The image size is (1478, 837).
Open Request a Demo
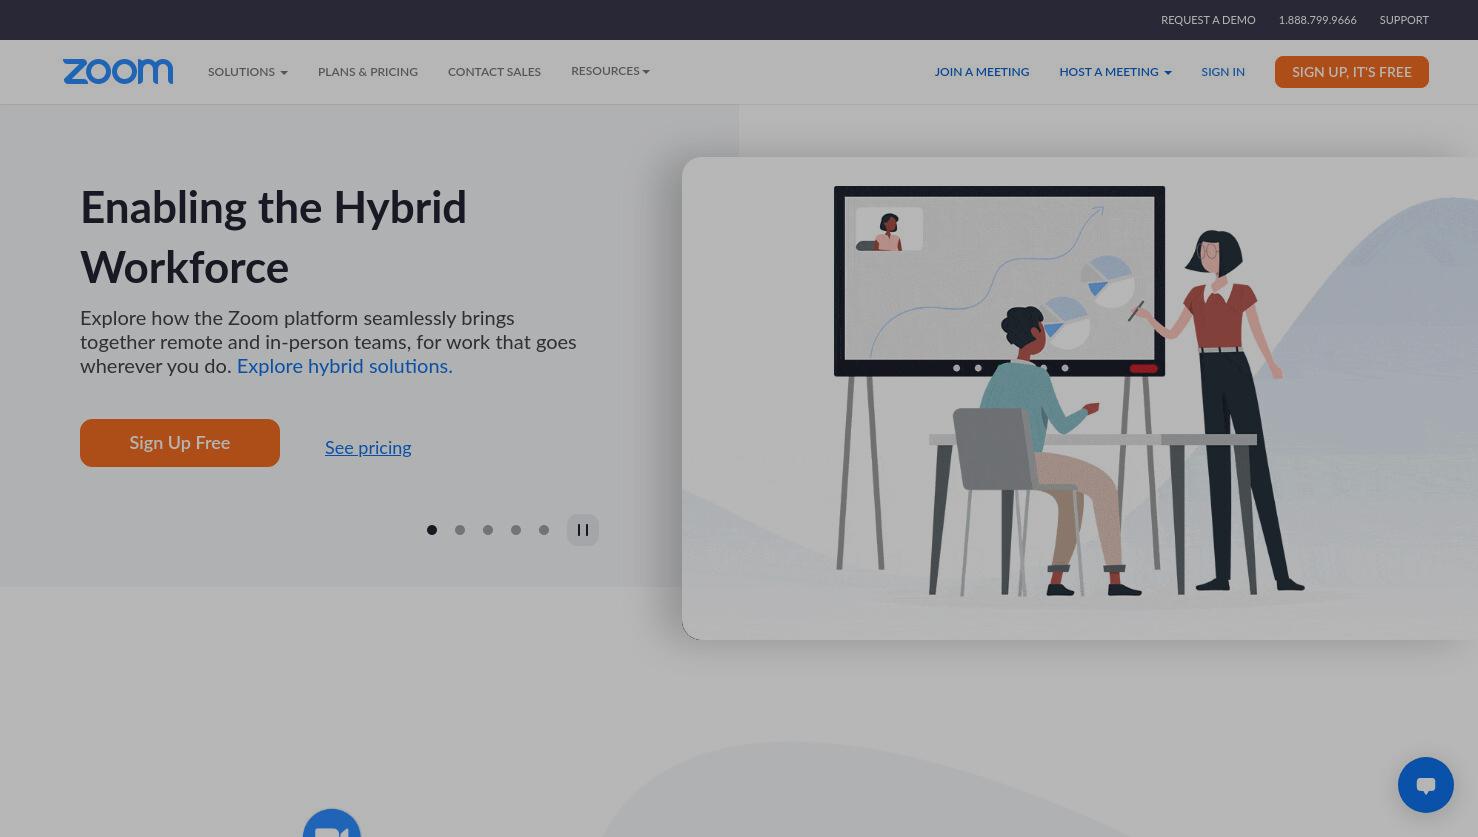click(x=1208, y=20)
